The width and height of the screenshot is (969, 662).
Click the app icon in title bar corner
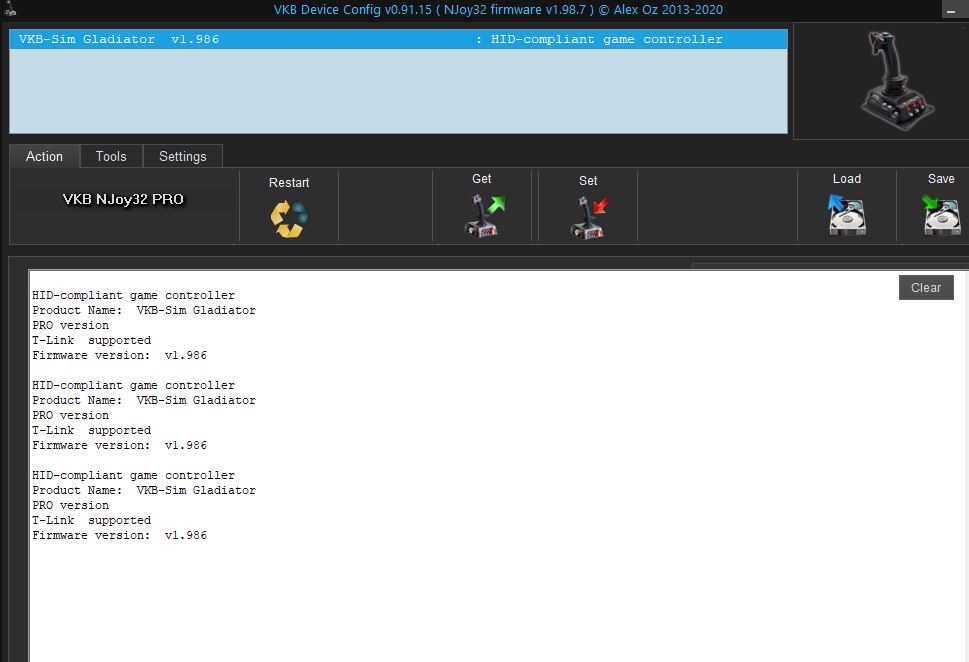coord(9,9)
